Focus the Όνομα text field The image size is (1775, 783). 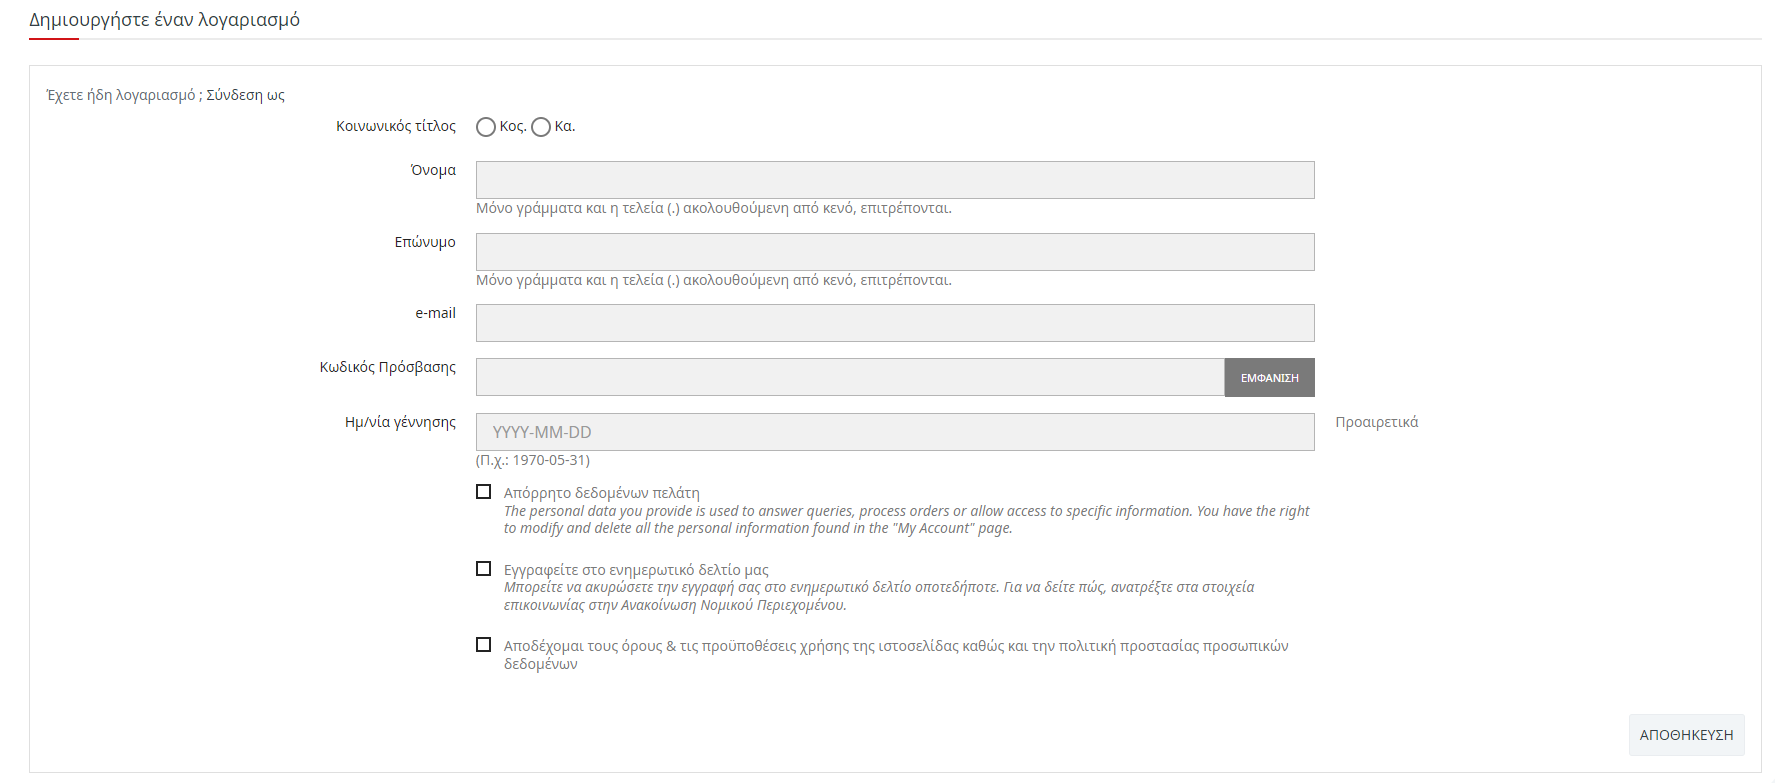[x=895, y=180]
